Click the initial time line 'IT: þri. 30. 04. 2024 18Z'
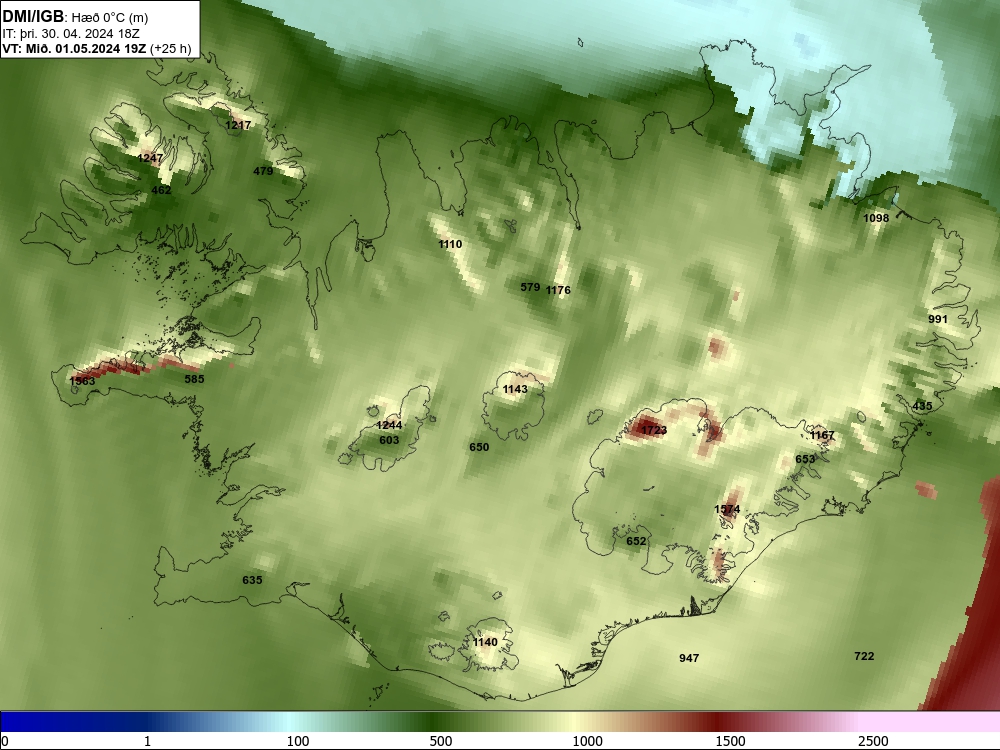This screenshot has height=750, width=1000. [x=71, y=34]
